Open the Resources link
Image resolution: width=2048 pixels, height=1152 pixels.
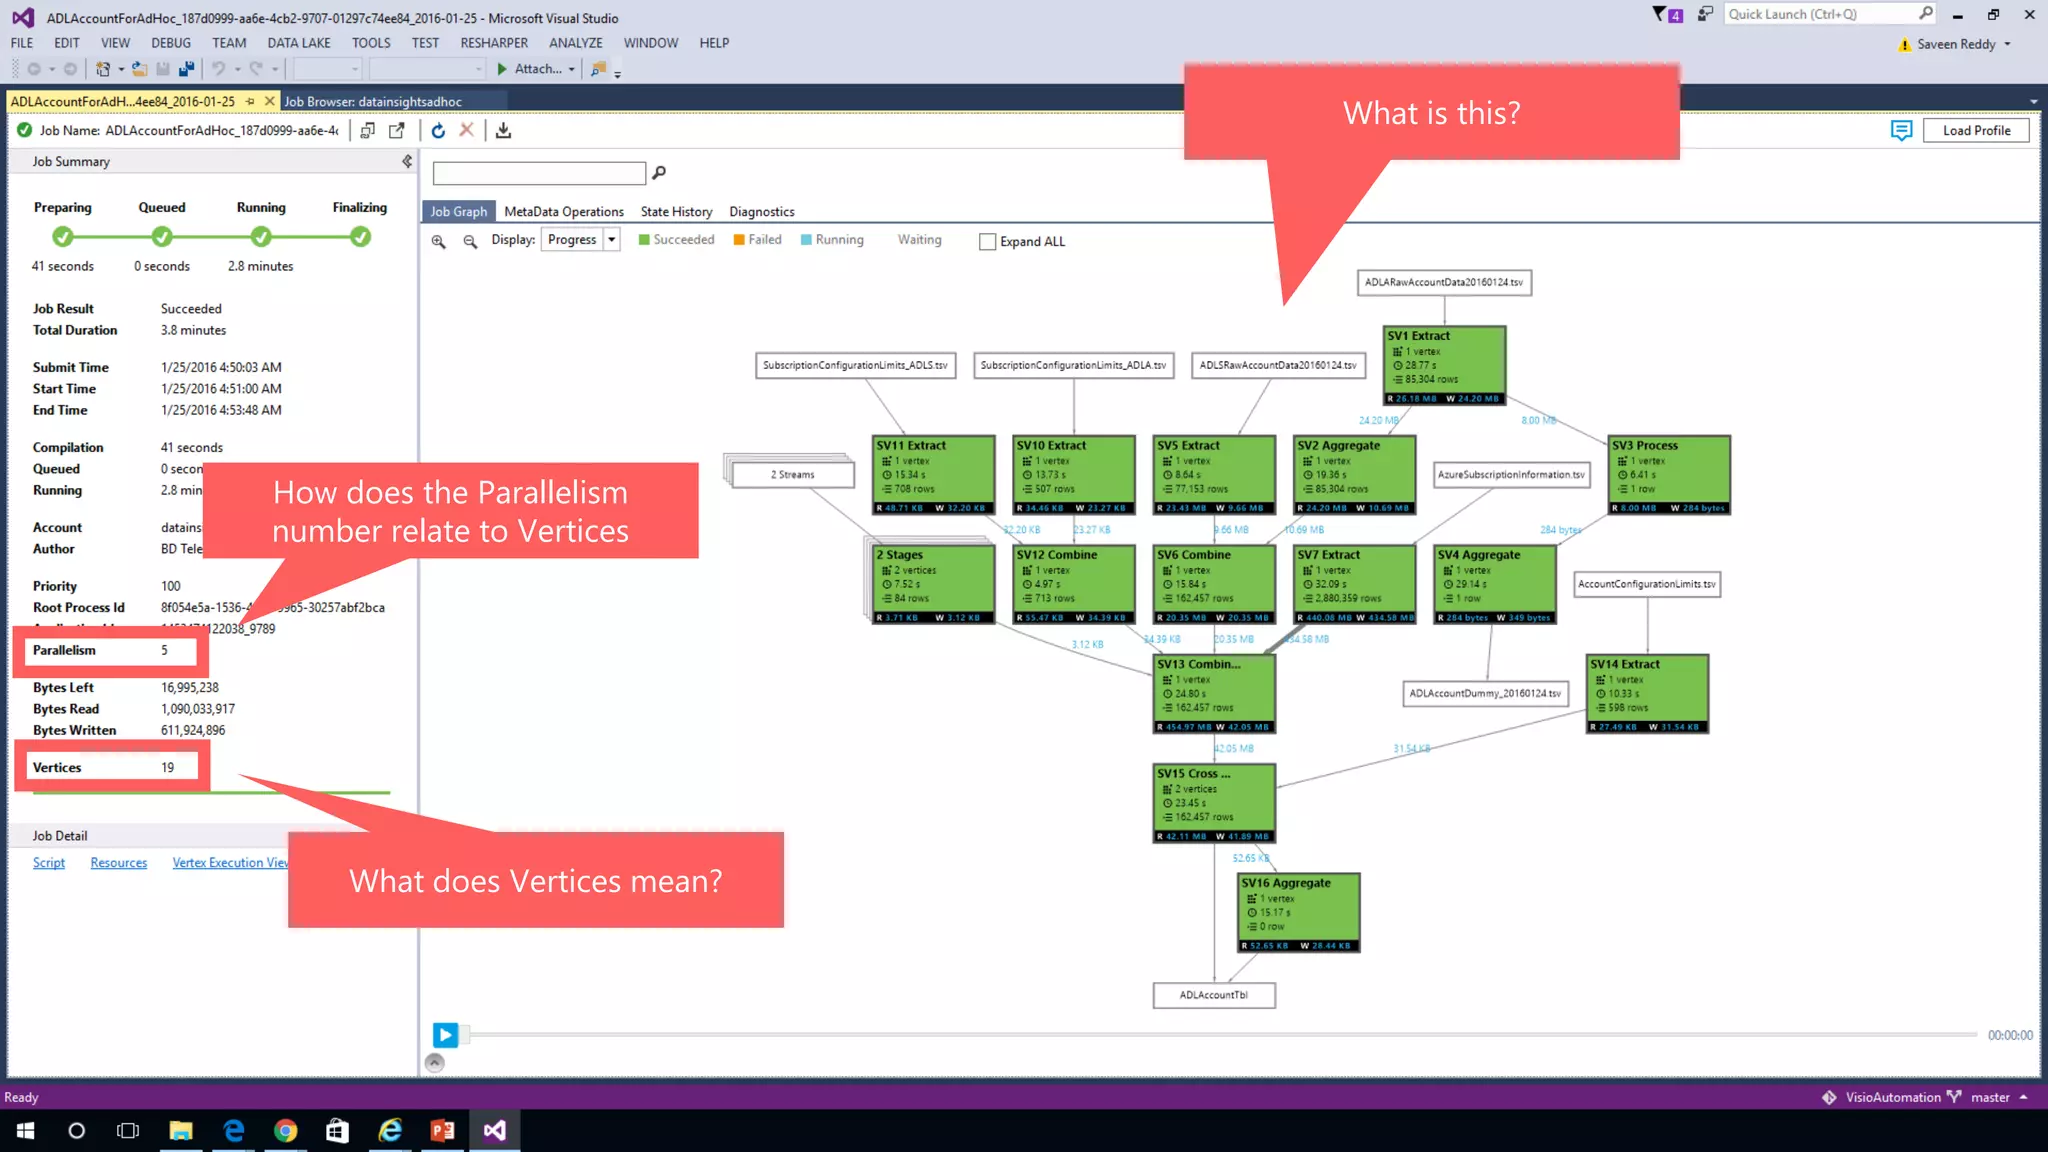[118, 863]
